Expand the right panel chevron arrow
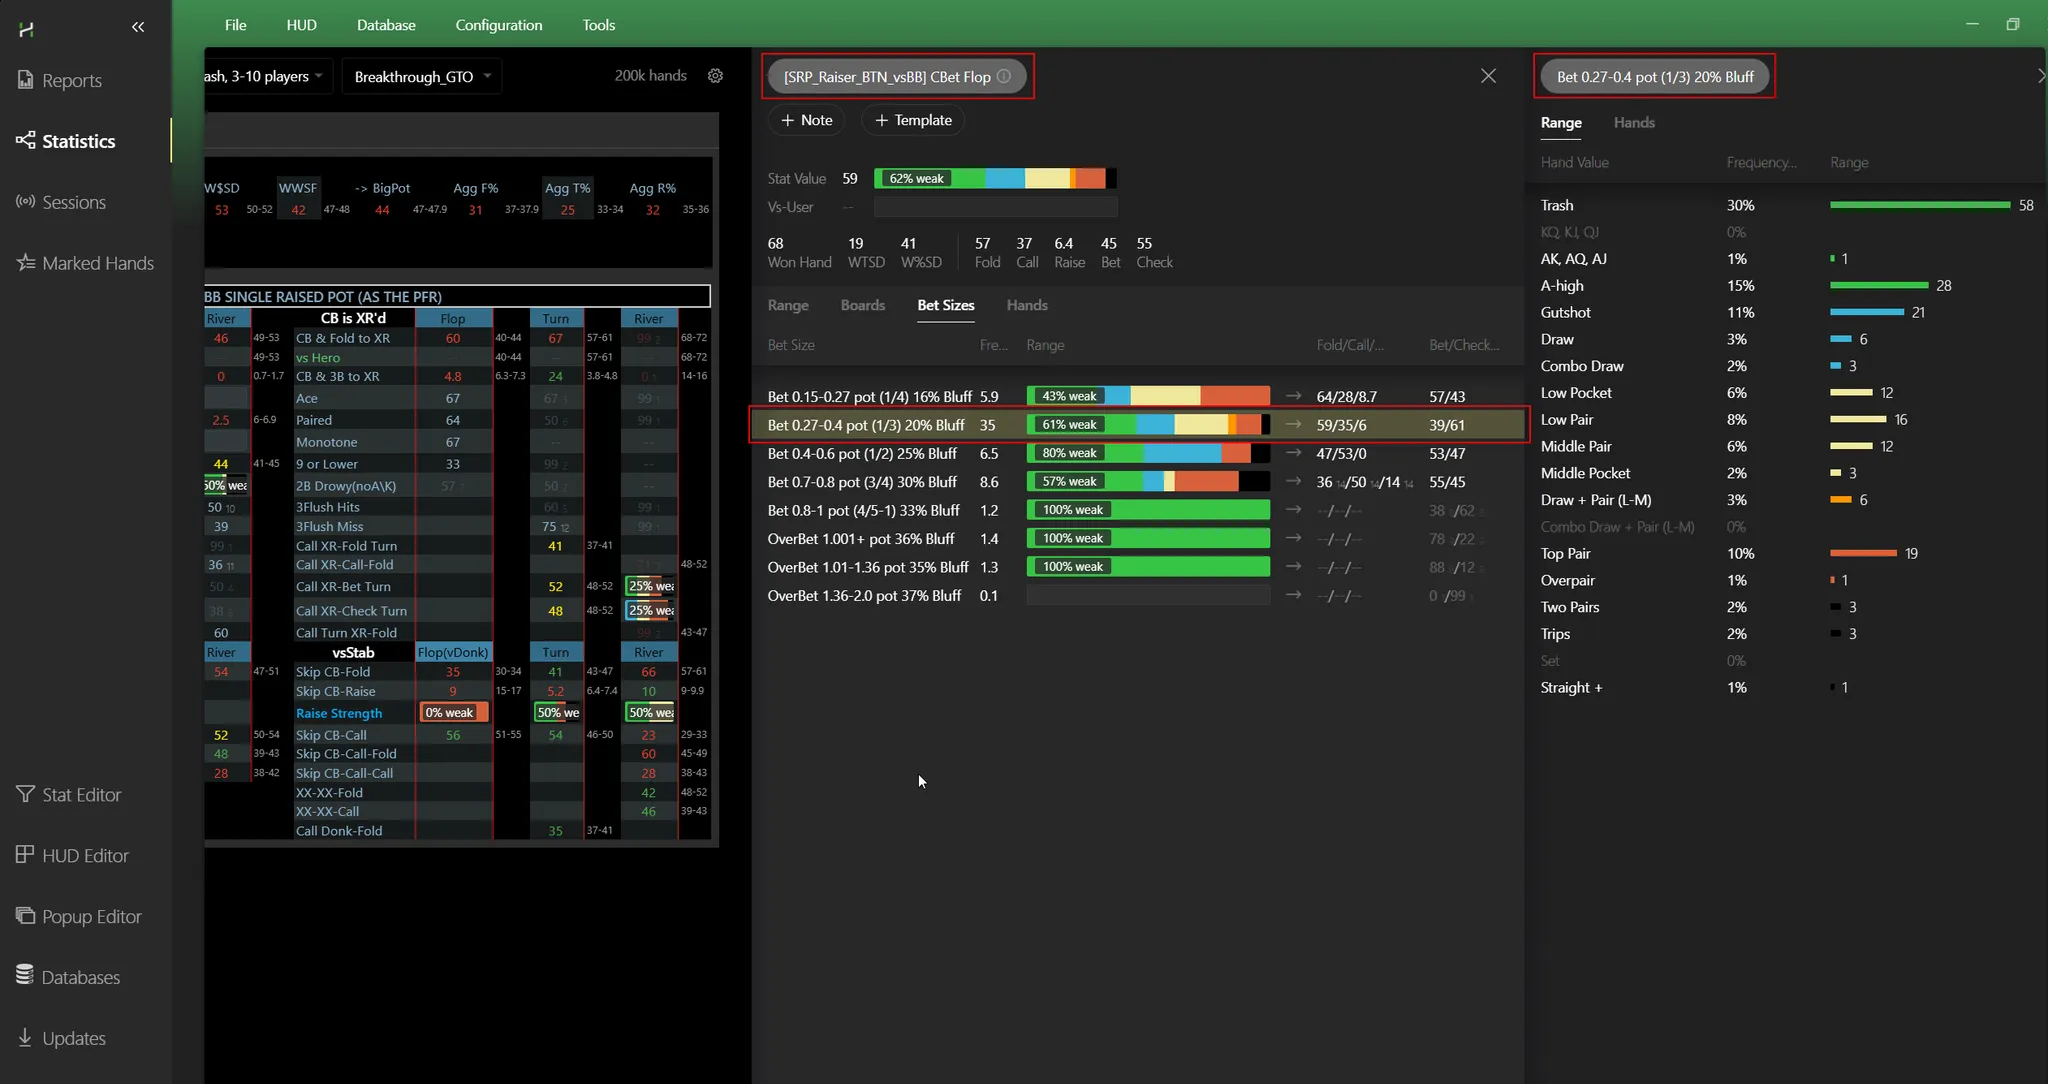This screenshot has width=2048, height=1084. pyautogui.click(x=2040, y=76)
